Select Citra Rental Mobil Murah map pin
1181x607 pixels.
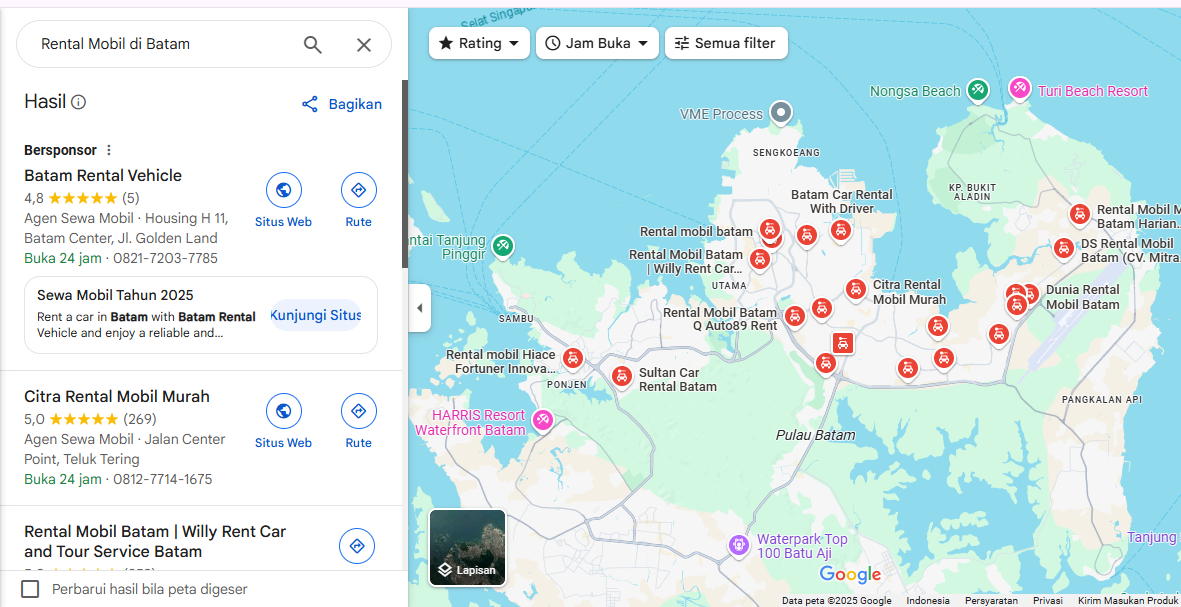pos(855,288)
